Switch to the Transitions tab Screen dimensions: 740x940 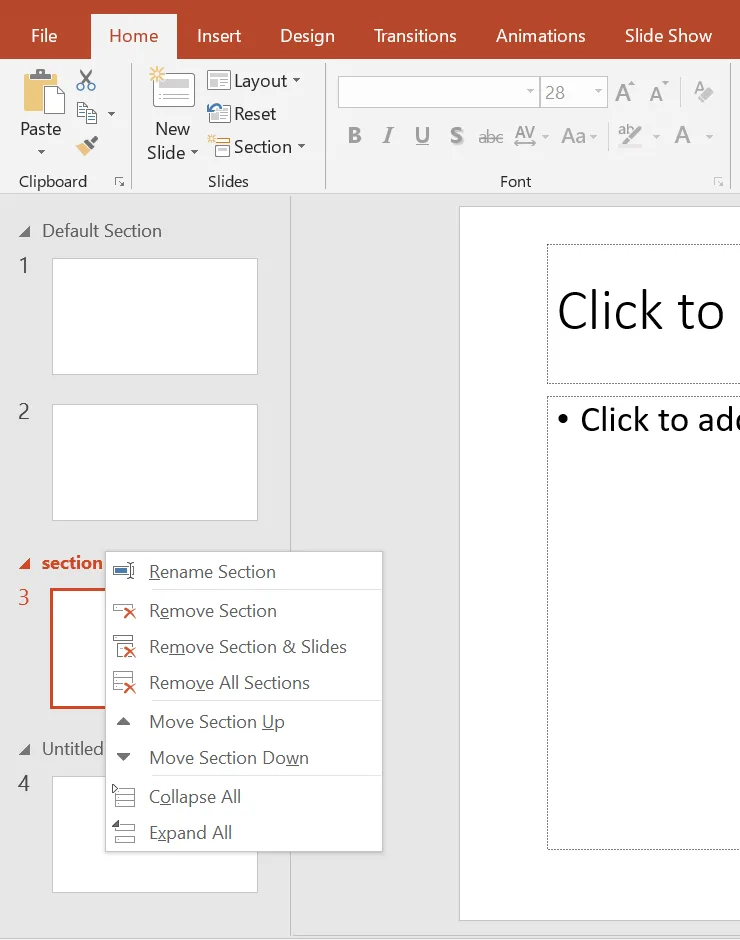pyautogui.click(x=415, y=36)
